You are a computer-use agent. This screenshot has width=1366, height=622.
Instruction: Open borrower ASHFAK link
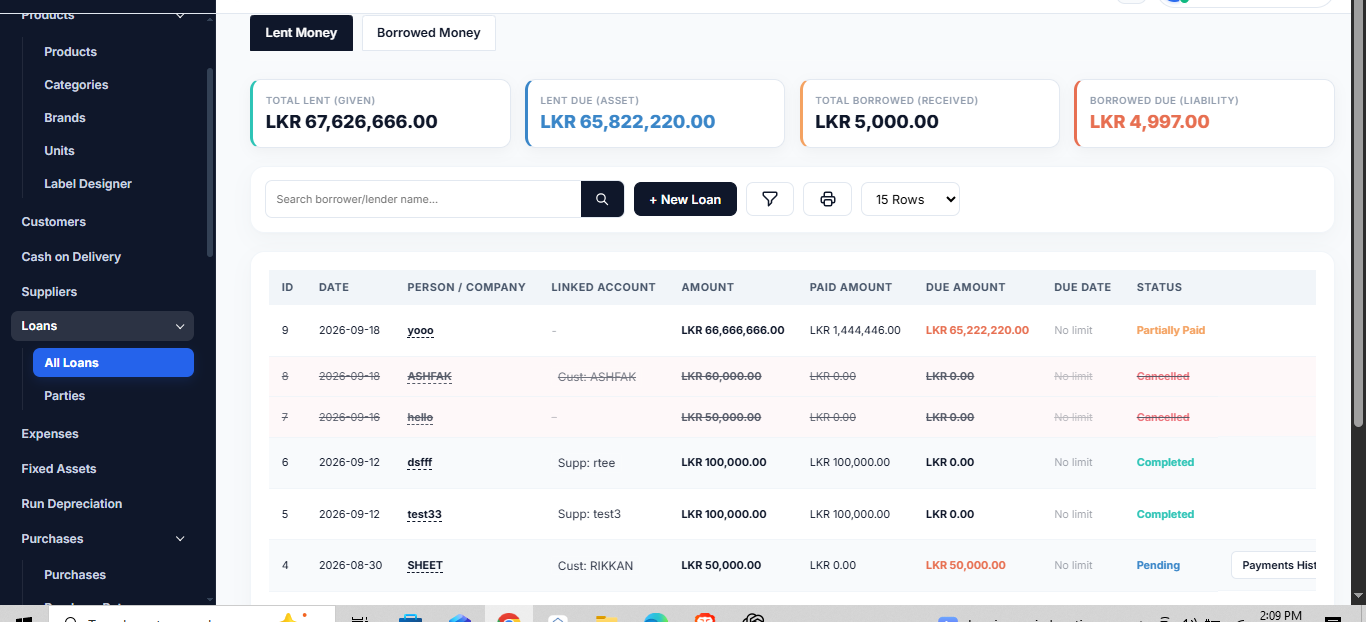[429, 377]
